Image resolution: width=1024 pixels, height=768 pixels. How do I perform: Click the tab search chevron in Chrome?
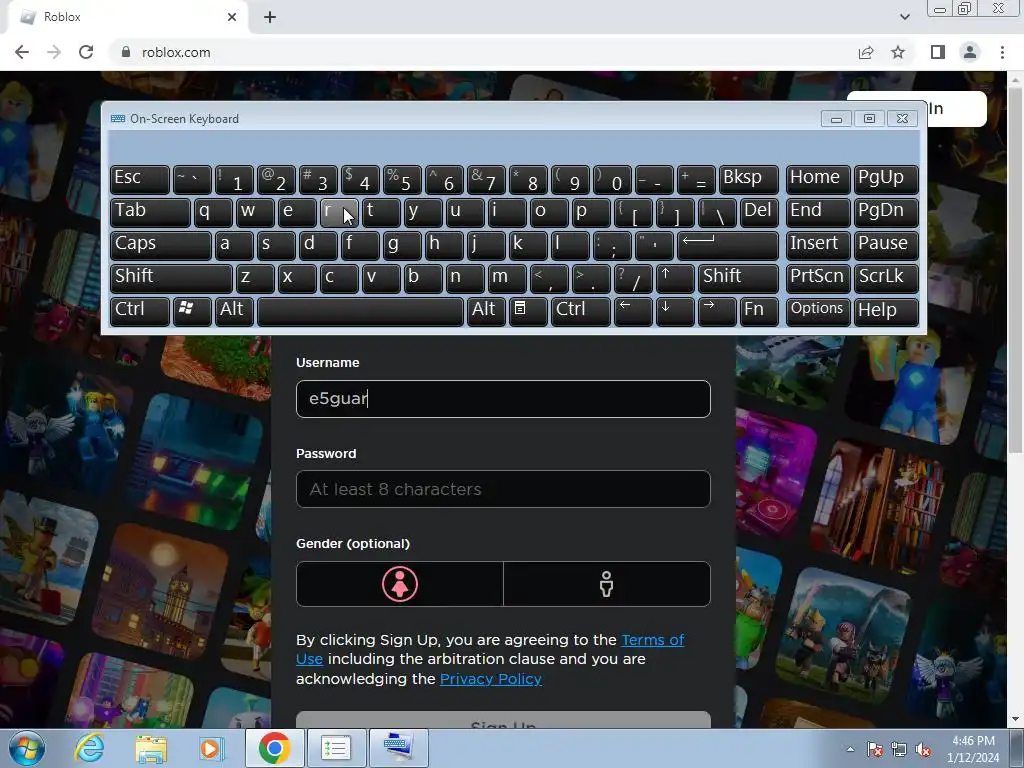click(x=904, y=17)
